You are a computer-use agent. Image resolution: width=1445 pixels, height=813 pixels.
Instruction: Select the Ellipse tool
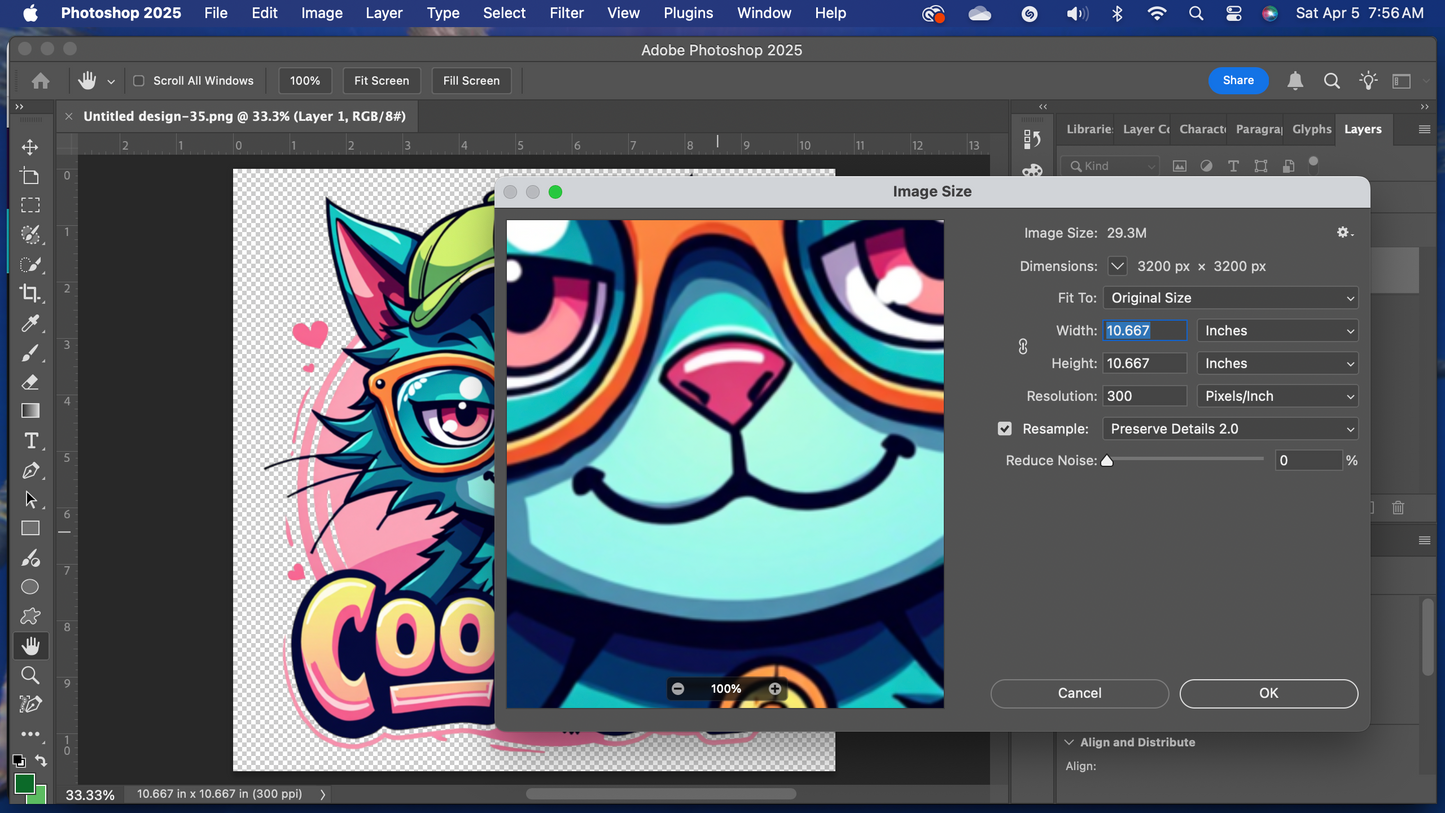click(x=30, y=587)
